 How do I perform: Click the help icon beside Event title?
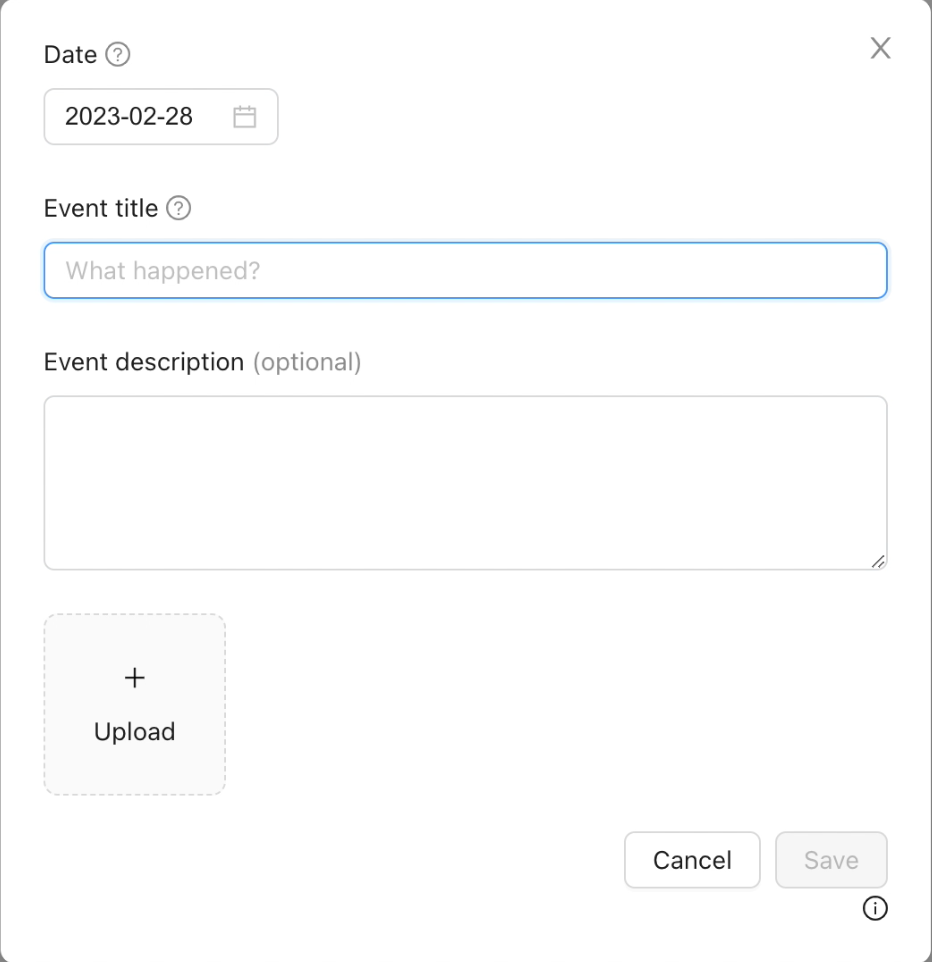click(178, 208)
